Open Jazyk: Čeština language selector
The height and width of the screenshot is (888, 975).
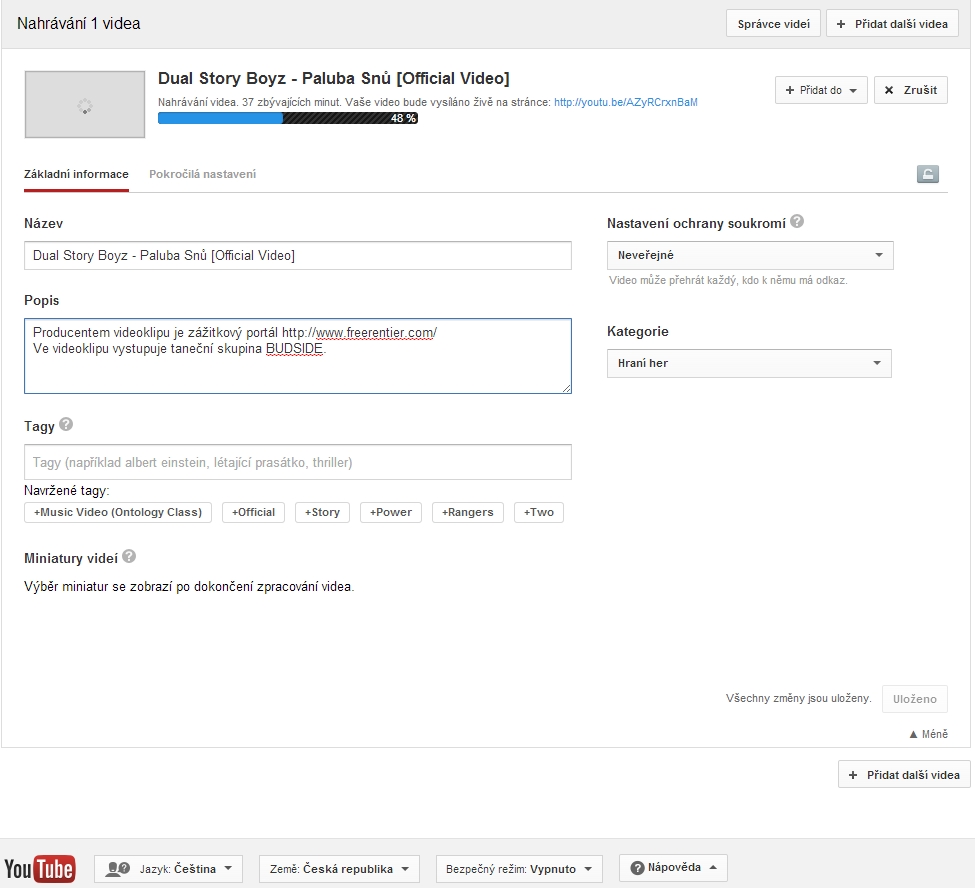coord(168,869)
